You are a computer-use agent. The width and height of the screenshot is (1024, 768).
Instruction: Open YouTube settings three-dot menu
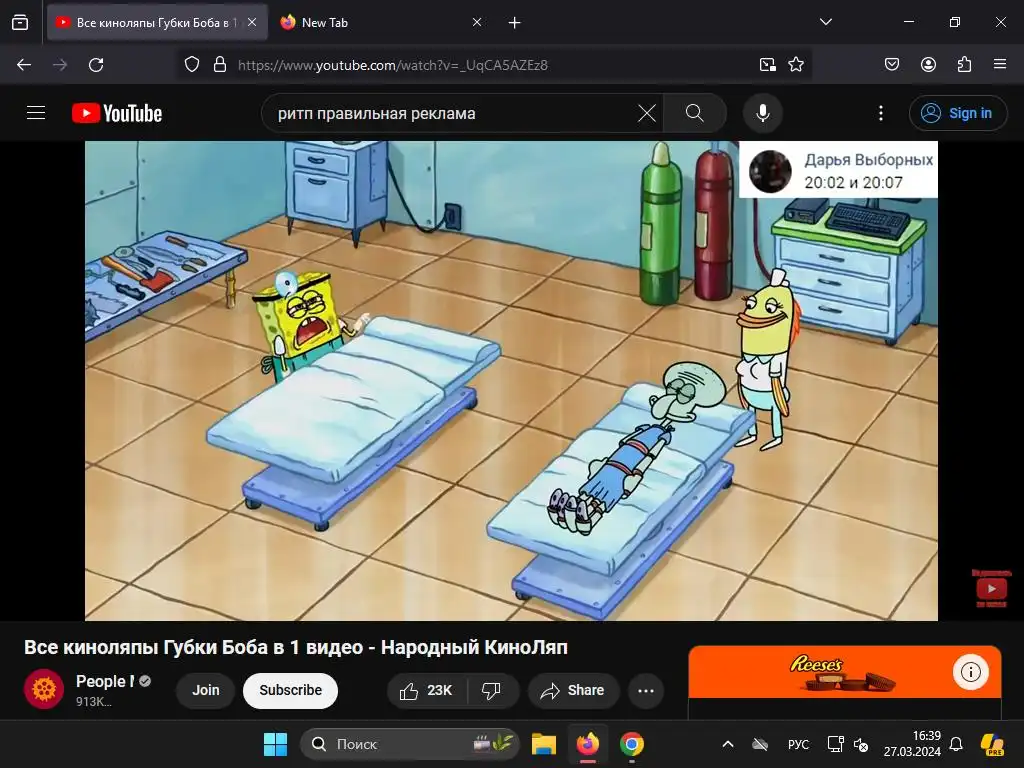[881, 113]
